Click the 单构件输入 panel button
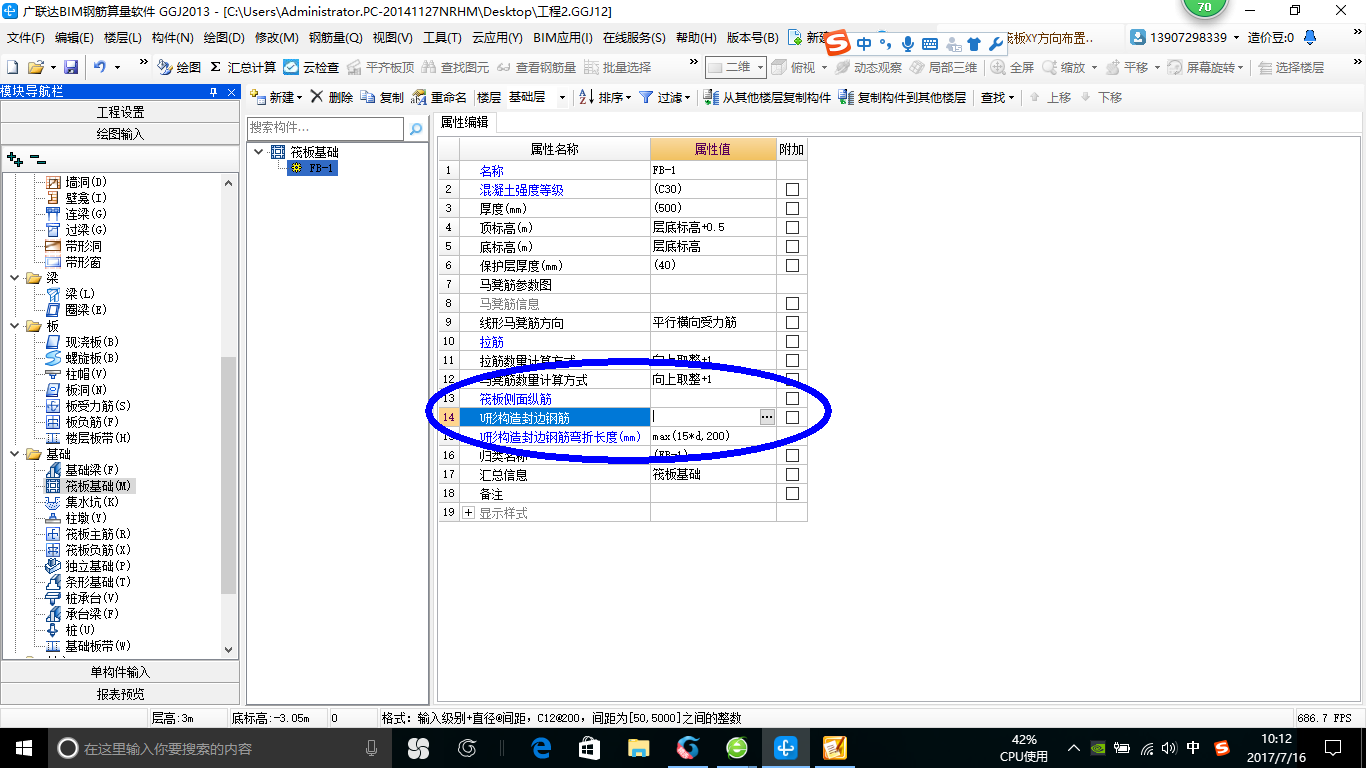The height and width of the screenshot is (768, 1366). tap(120, 672)
